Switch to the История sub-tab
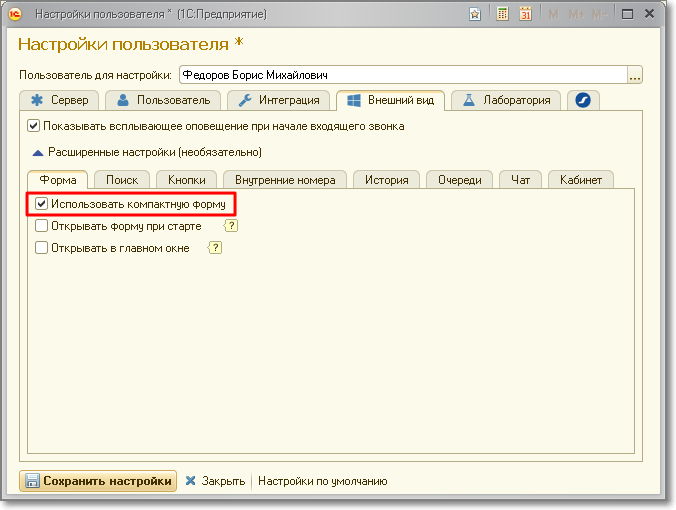The width and height of the screenshot is (676, 510). (386, 180)
